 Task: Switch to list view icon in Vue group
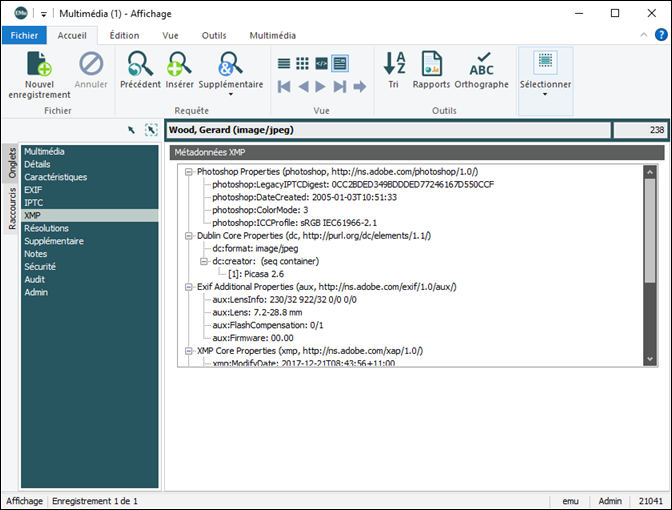(x=285, y=63)
